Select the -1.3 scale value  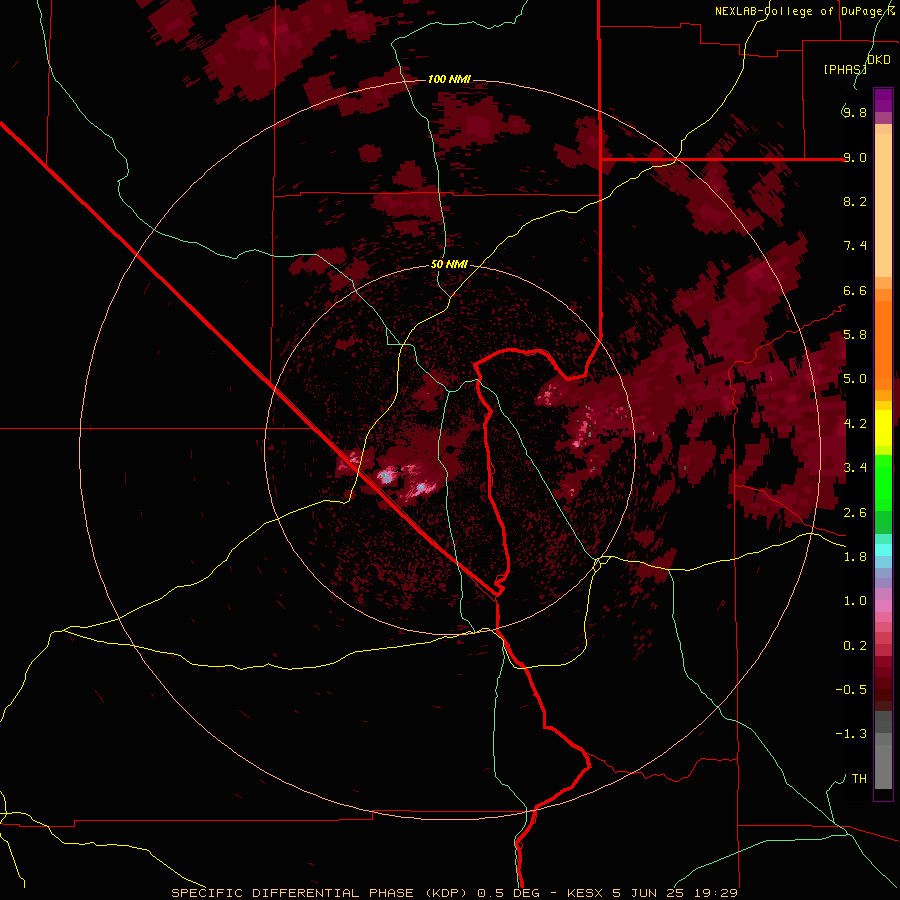coord(851,734)
